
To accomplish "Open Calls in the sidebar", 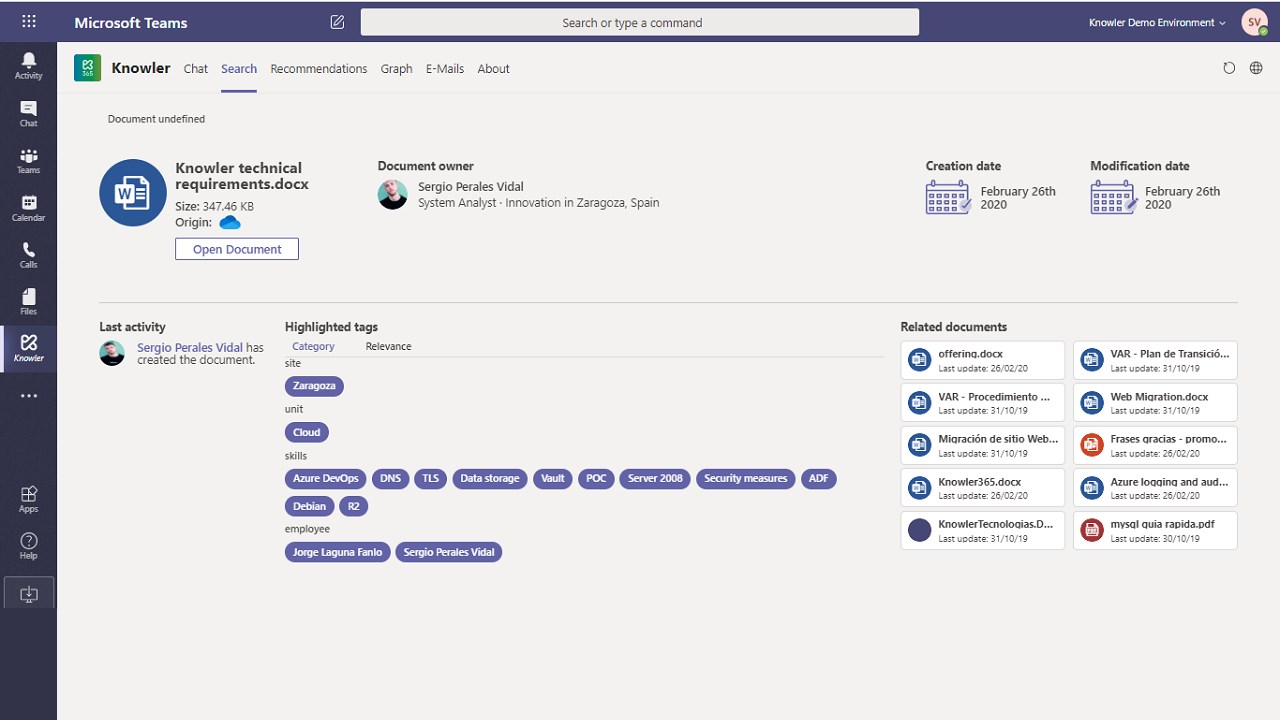I will point(28,255).
